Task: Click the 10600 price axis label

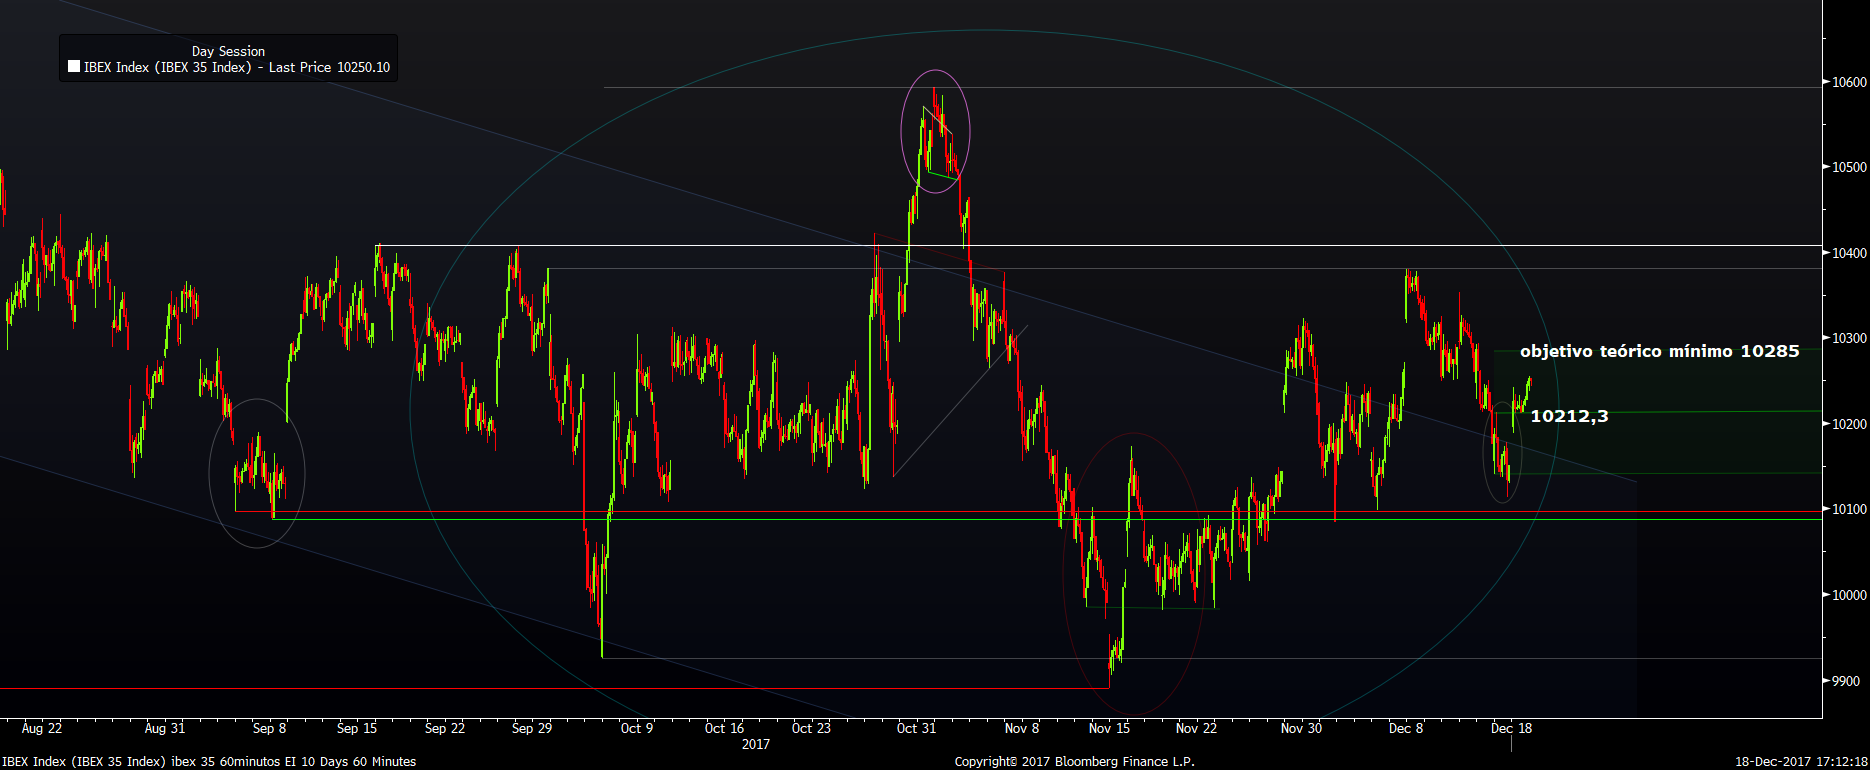Action: [x=1849, y=82]
